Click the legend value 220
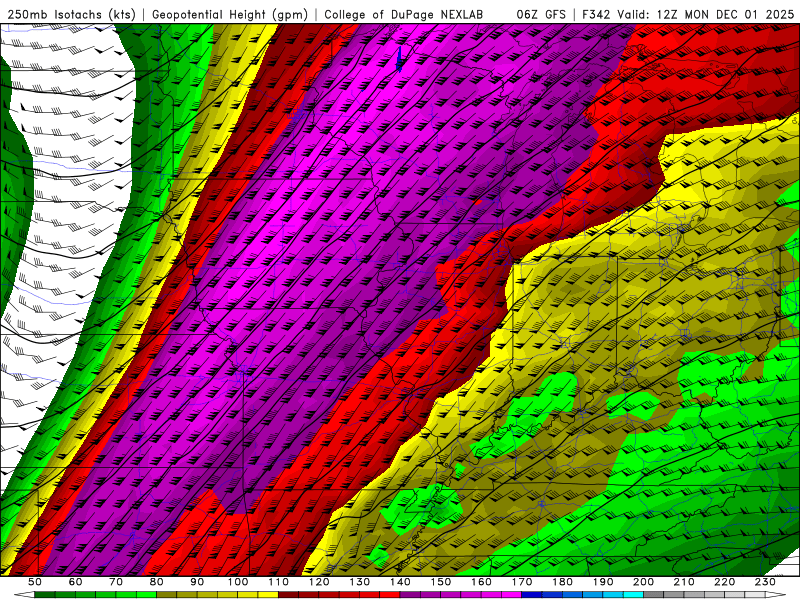 [x=724, y=582]
